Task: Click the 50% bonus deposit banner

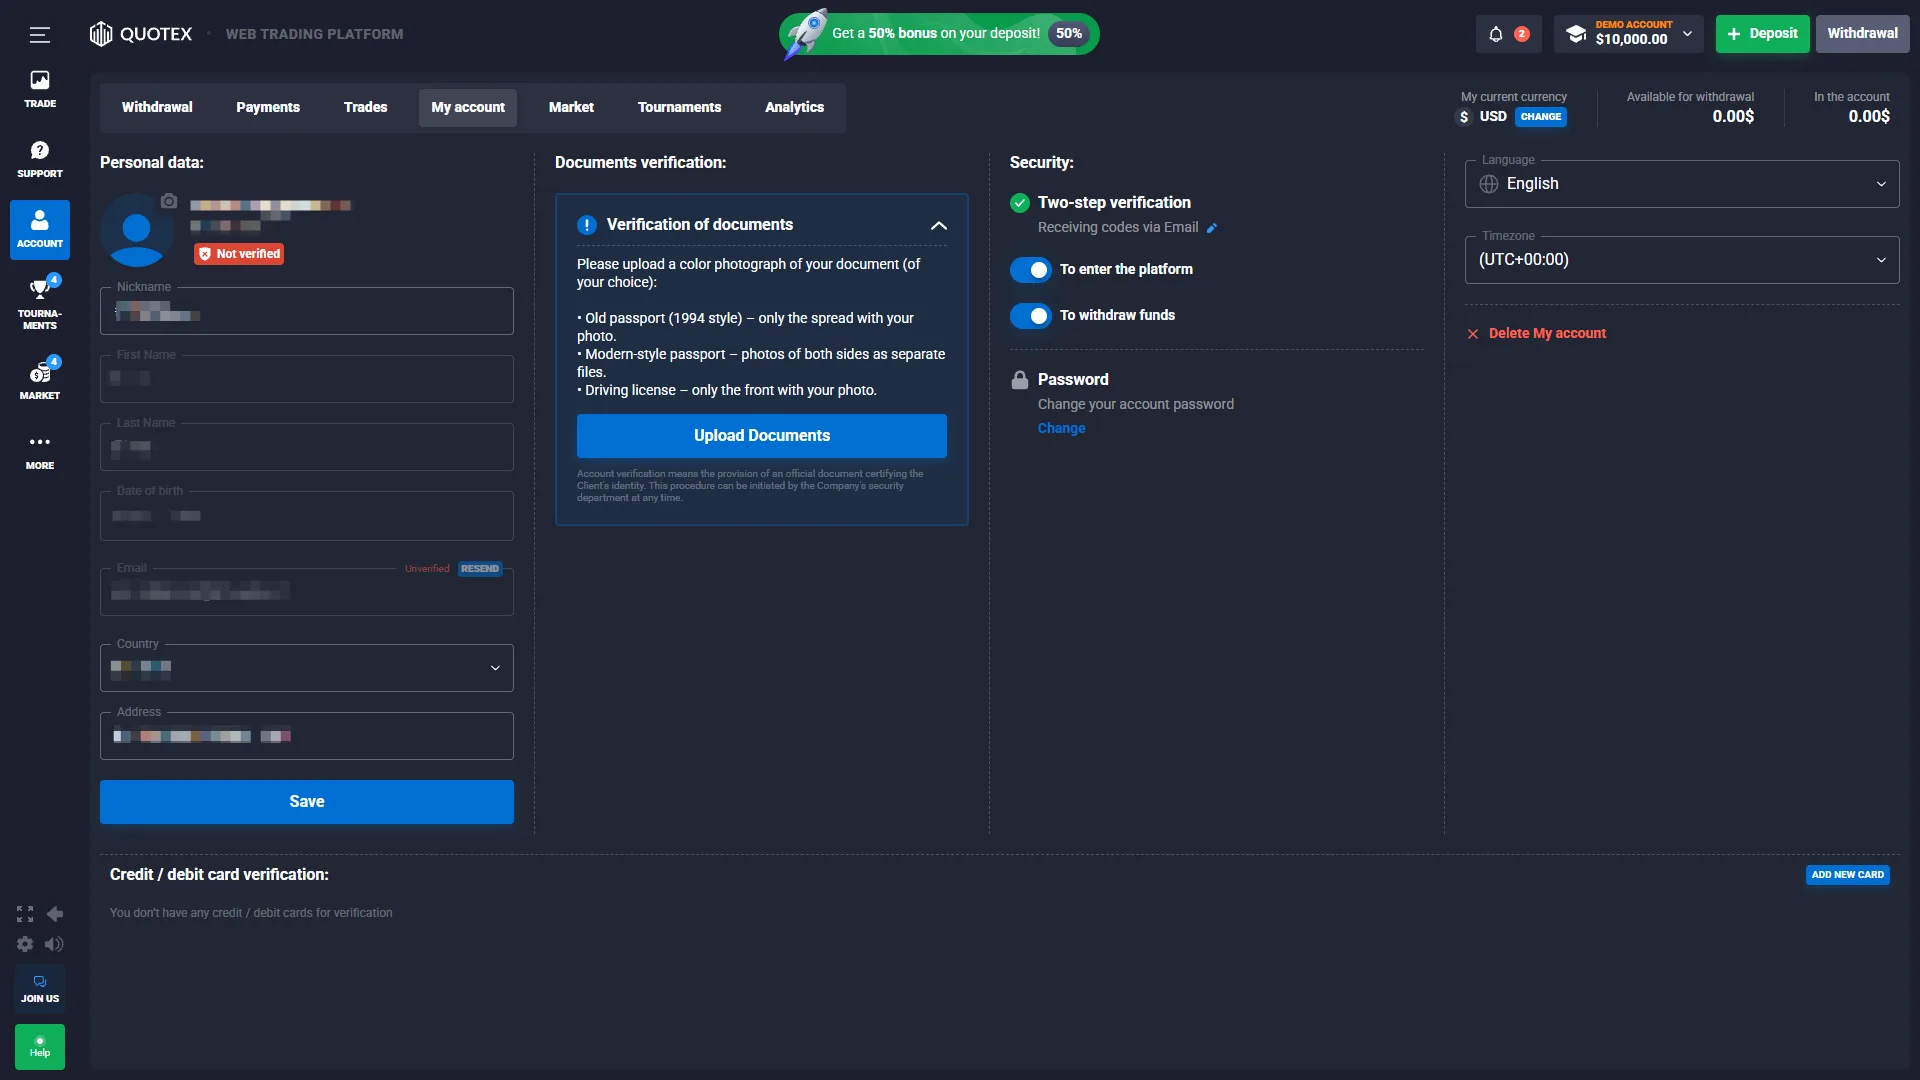Action: 939,34
